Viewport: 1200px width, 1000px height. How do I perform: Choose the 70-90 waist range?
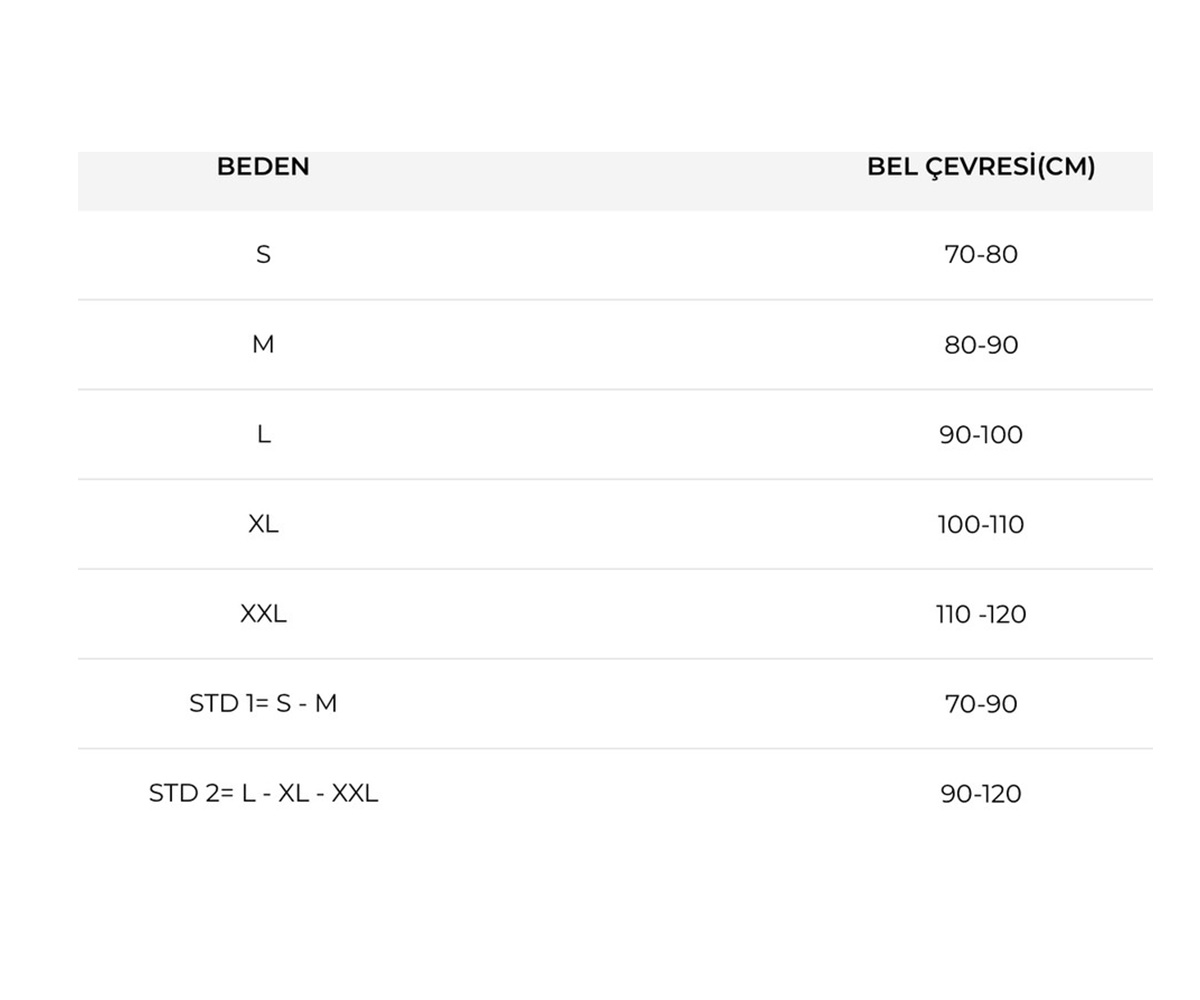tap(980, 704)
